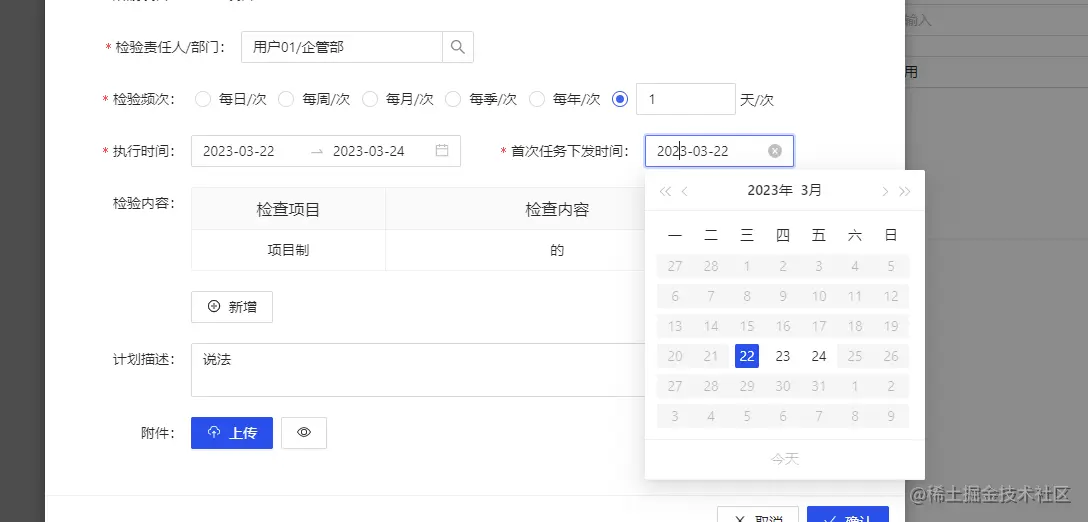The width and height of the screenshot is (1088, 522).
Task: Go to next month in calendar
Action: pos(885,192)
